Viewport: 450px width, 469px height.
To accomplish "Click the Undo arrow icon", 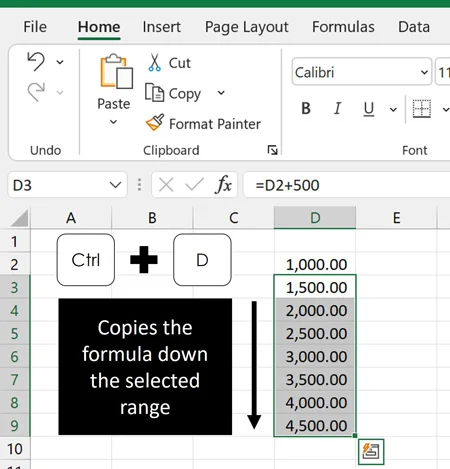I will [x=36, y=61].
